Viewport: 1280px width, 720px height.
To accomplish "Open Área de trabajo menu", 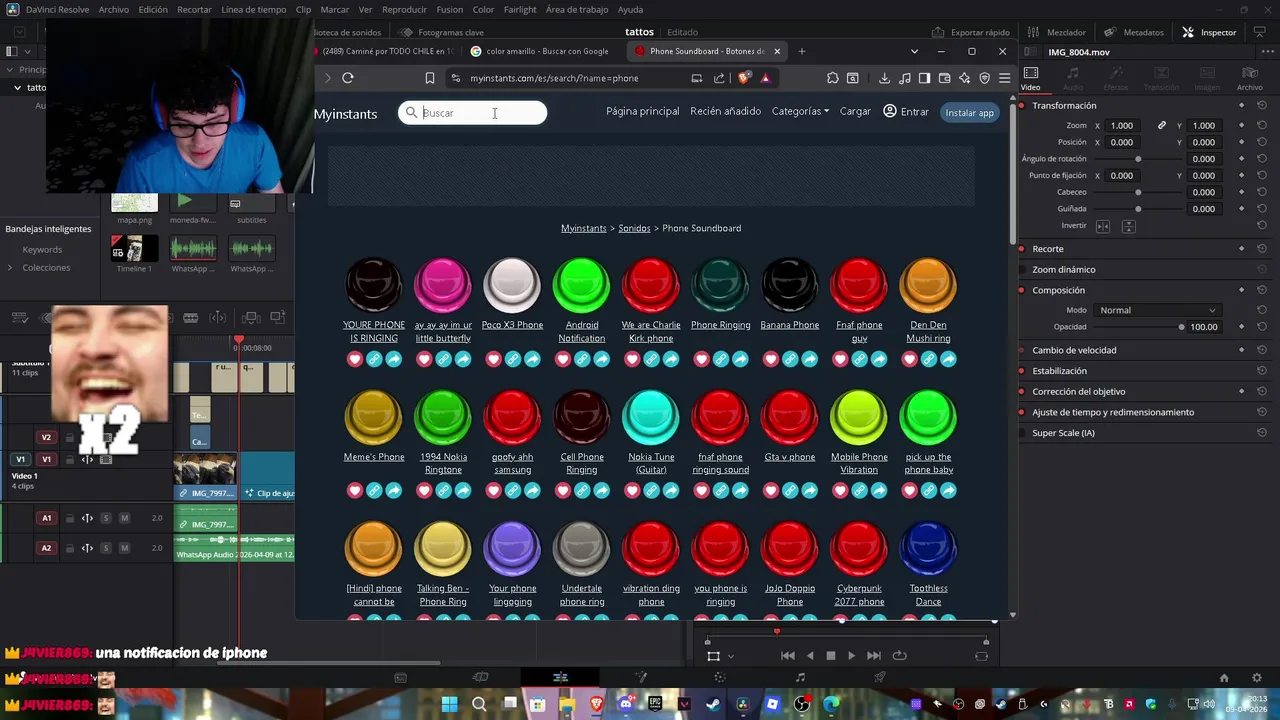I will coord(577,9).
